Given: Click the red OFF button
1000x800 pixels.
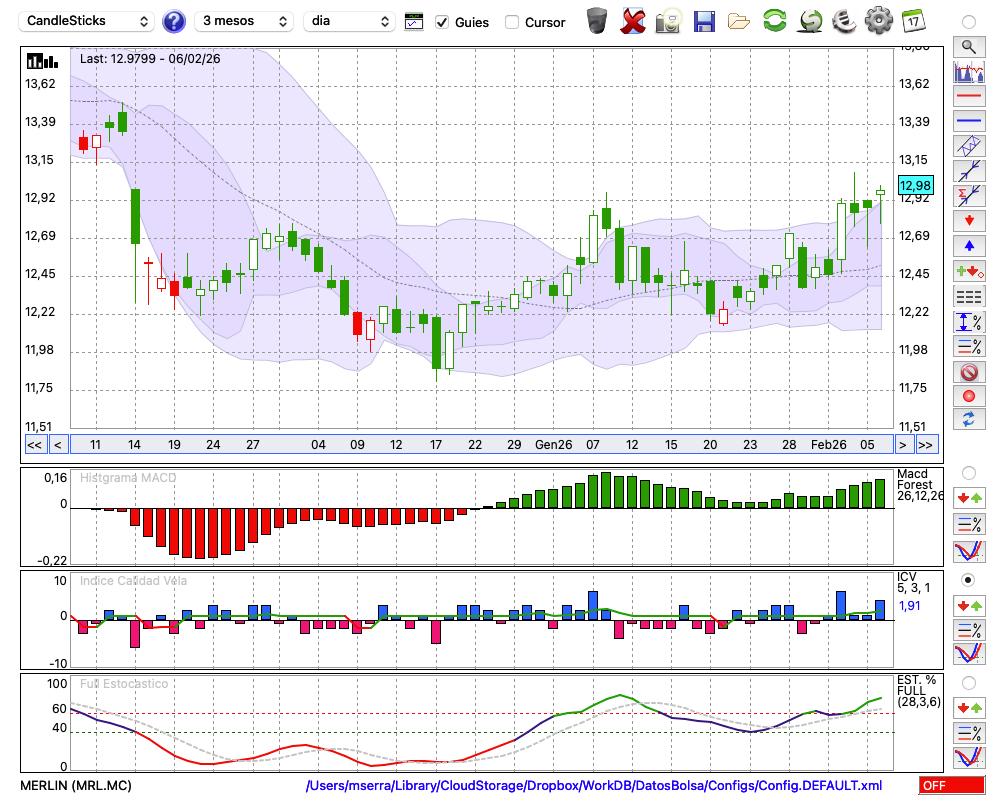Looking at the screenshot, I should pos(945,786).
